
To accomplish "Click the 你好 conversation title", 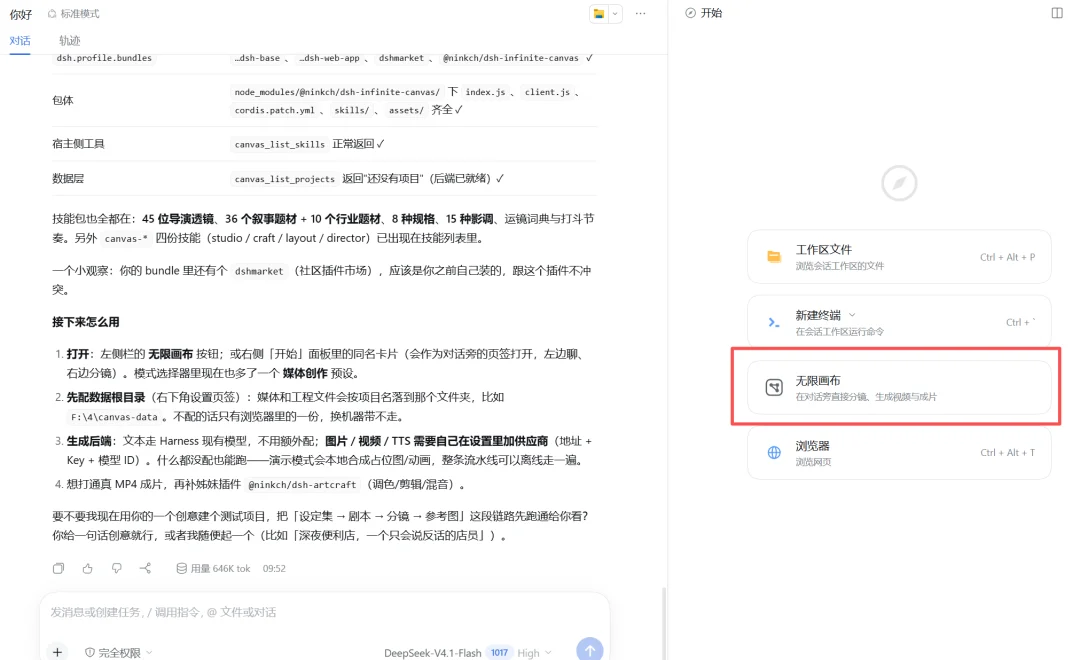I will coord(21,14).
